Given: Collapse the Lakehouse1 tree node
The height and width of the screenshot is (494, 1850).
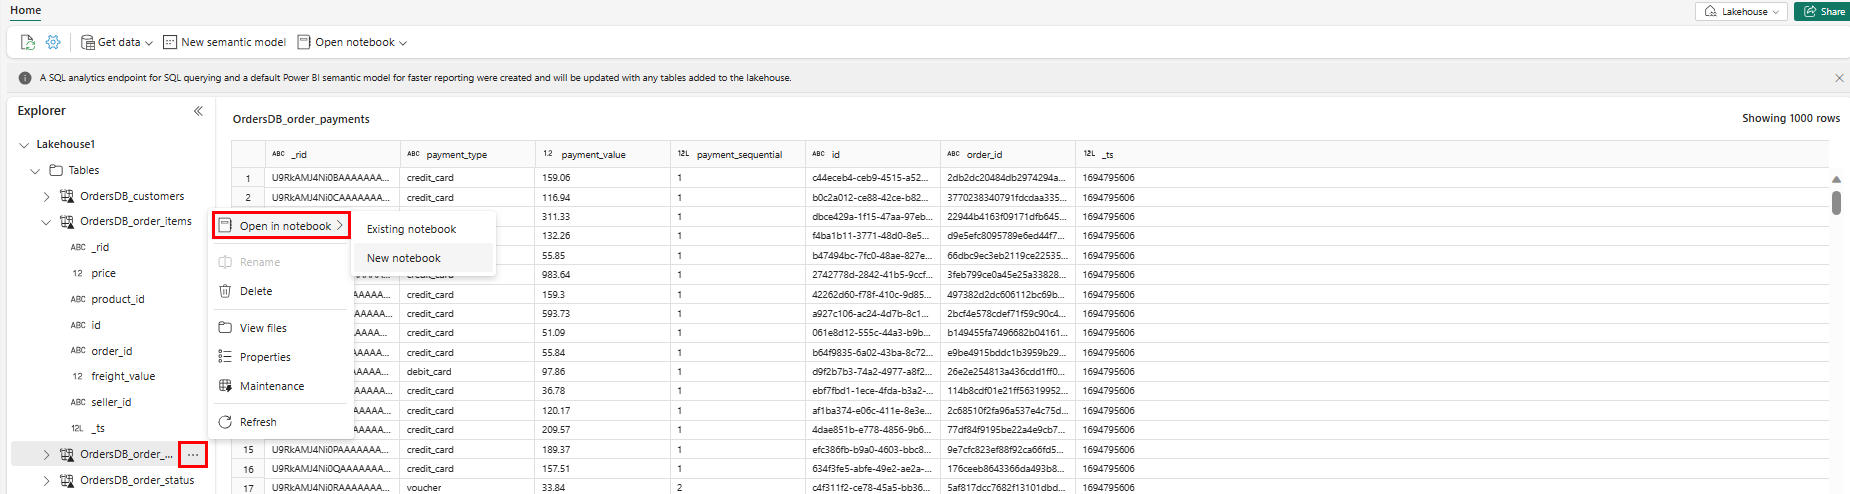Looking at the screenshot, I should click(x=24, y=145).
